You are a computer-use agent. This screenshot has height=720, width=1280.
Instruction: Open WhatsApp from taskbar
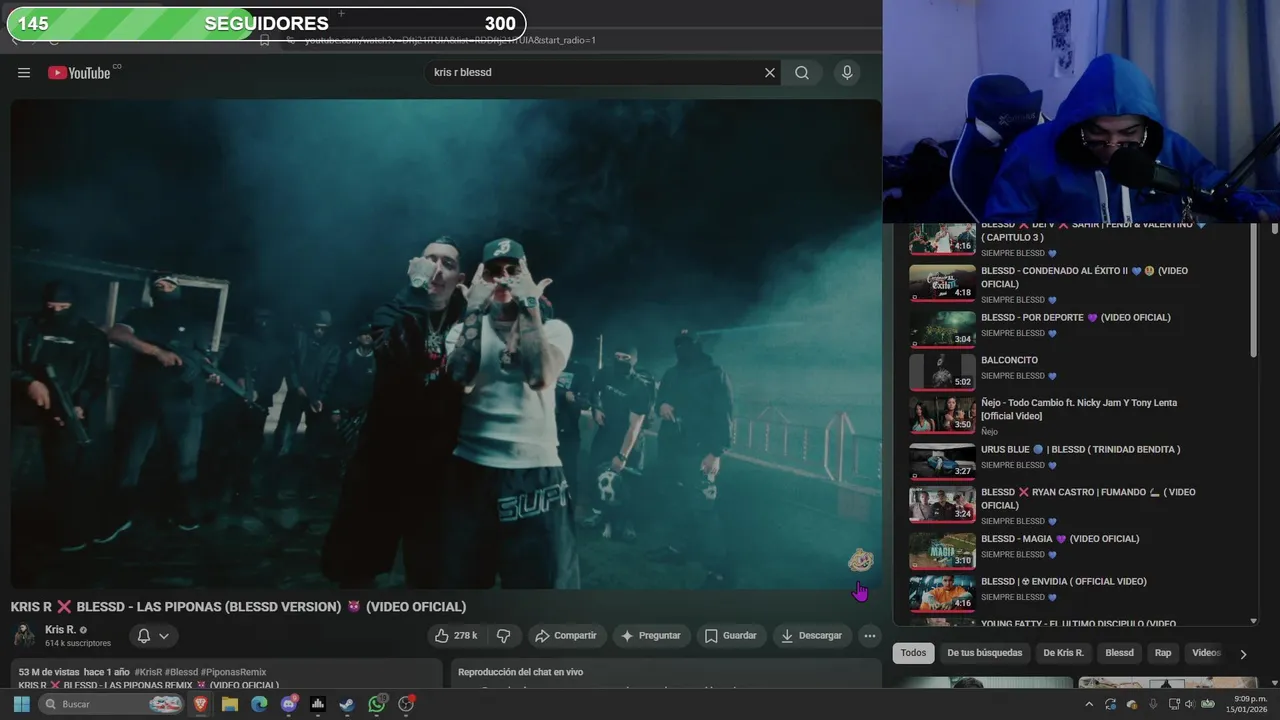377,704
